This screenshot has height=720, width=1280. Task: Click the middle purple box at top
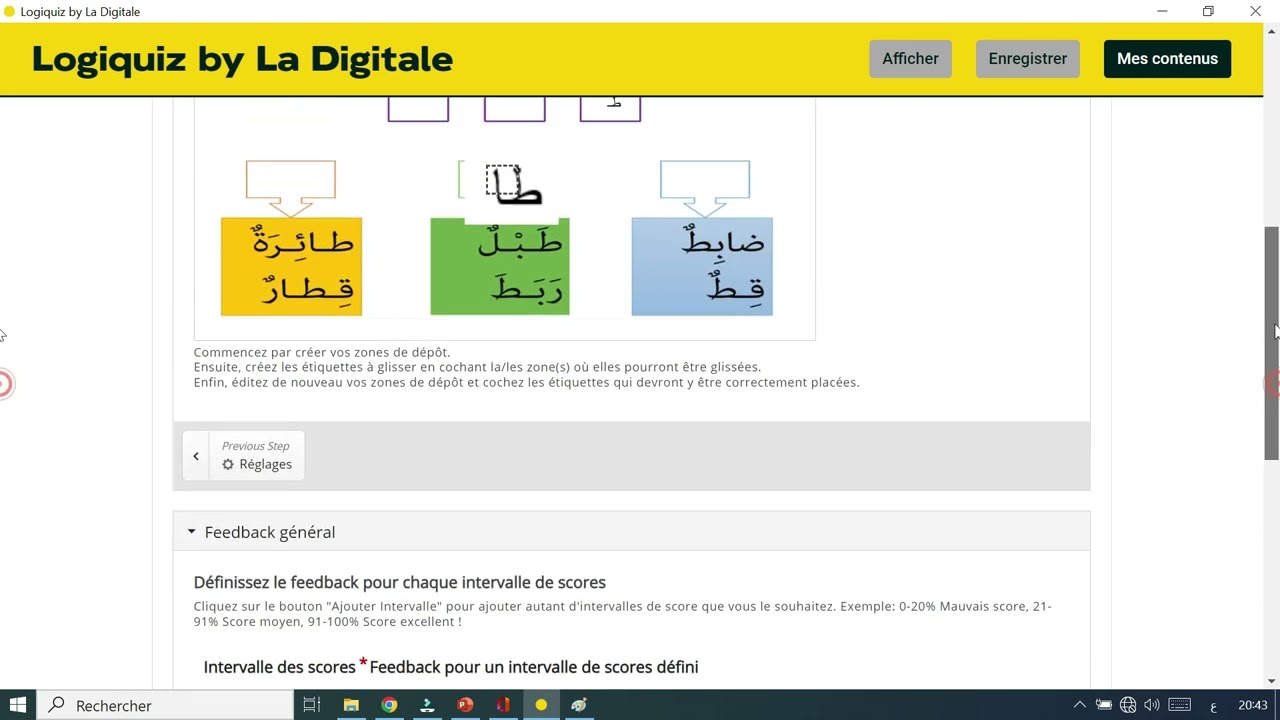514,109
